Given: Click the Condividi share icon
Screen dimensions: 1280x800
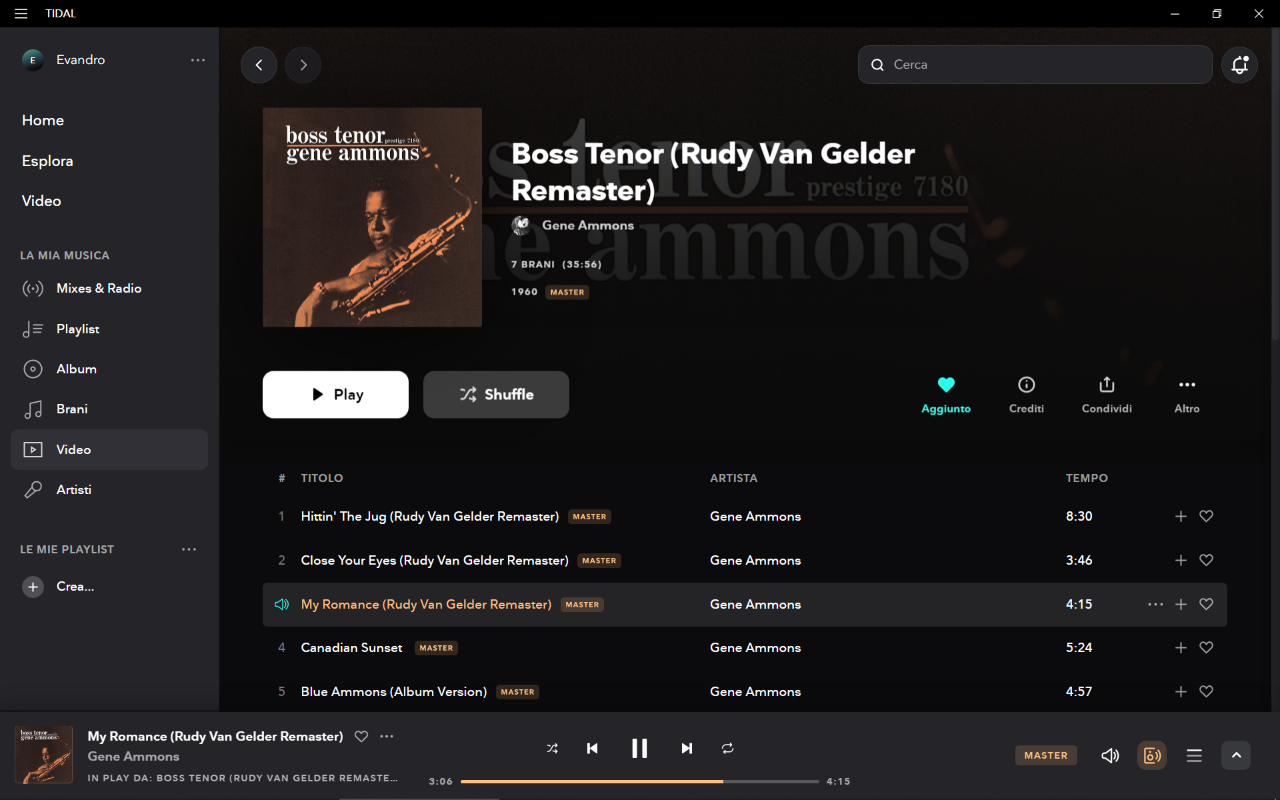Looking at the screenshot, I should (1106, 385).
